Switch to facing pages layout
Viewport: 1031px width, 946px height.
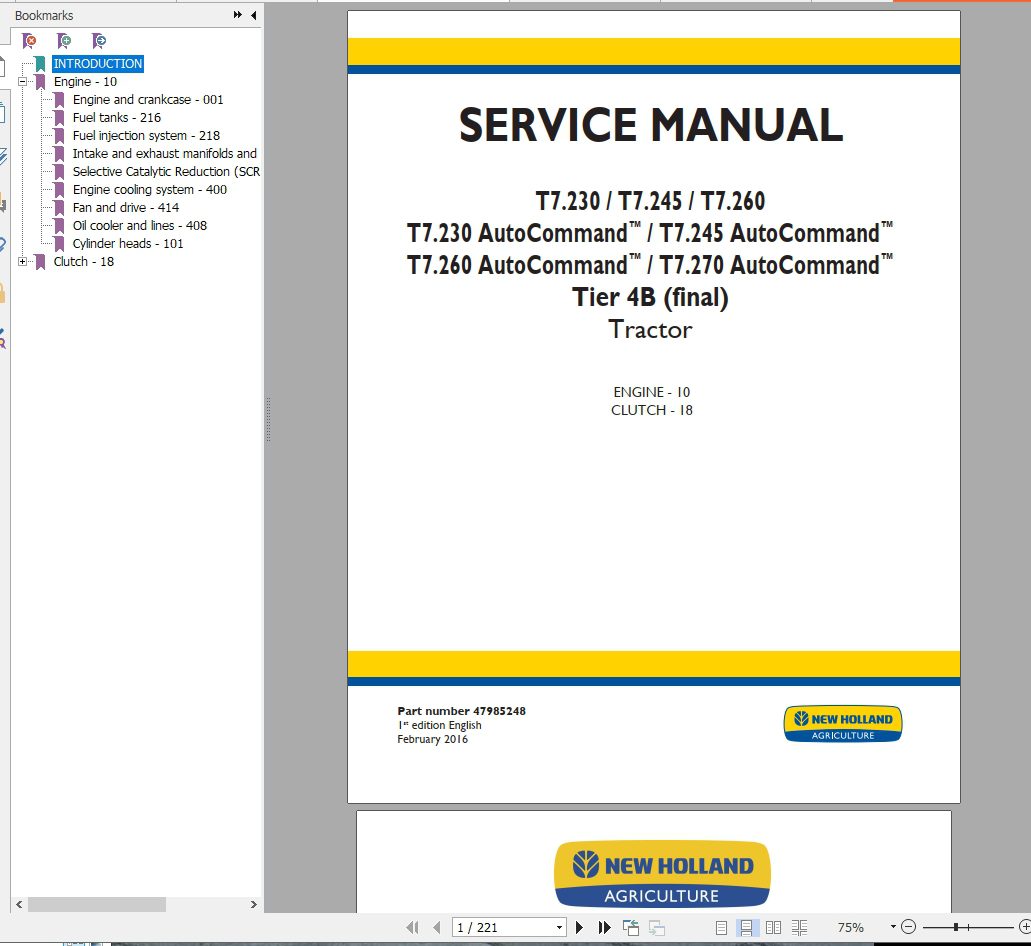[773, 927]
